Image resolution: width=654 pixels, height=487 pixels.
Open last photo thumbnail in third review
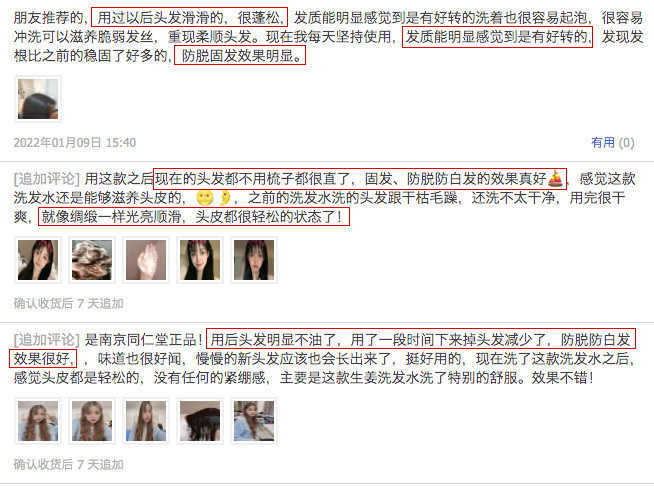coord(254,421)
